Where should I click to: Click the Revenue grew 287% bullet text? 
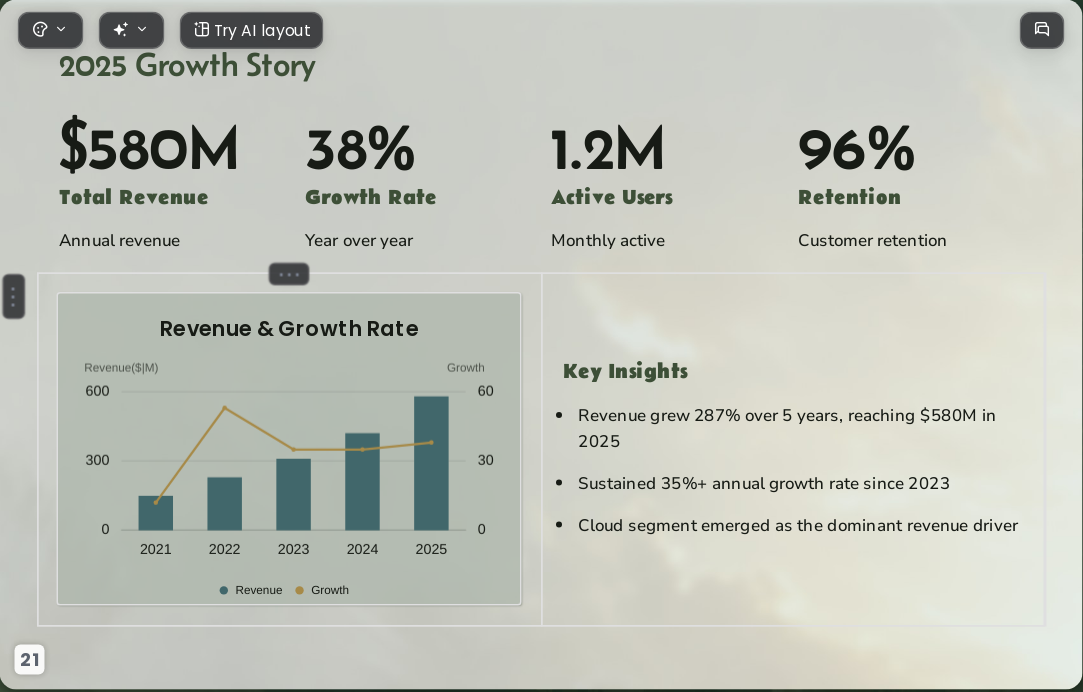(x=787, y=428)
